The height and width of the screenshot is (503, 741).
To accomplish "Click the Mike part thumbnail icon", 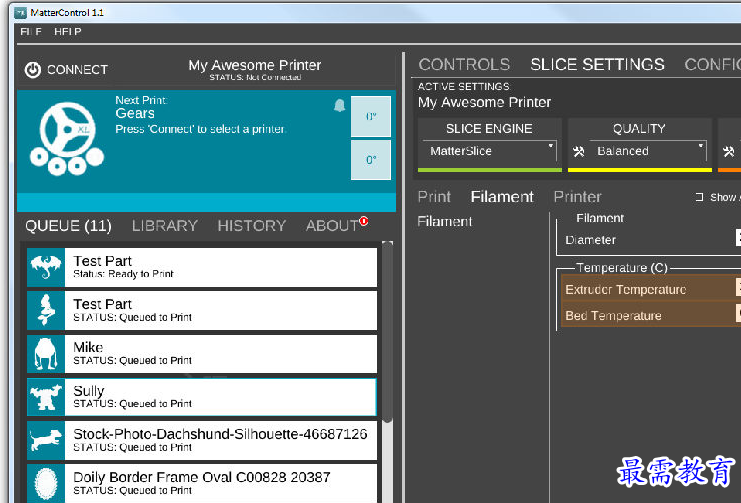I will [46, 354].
